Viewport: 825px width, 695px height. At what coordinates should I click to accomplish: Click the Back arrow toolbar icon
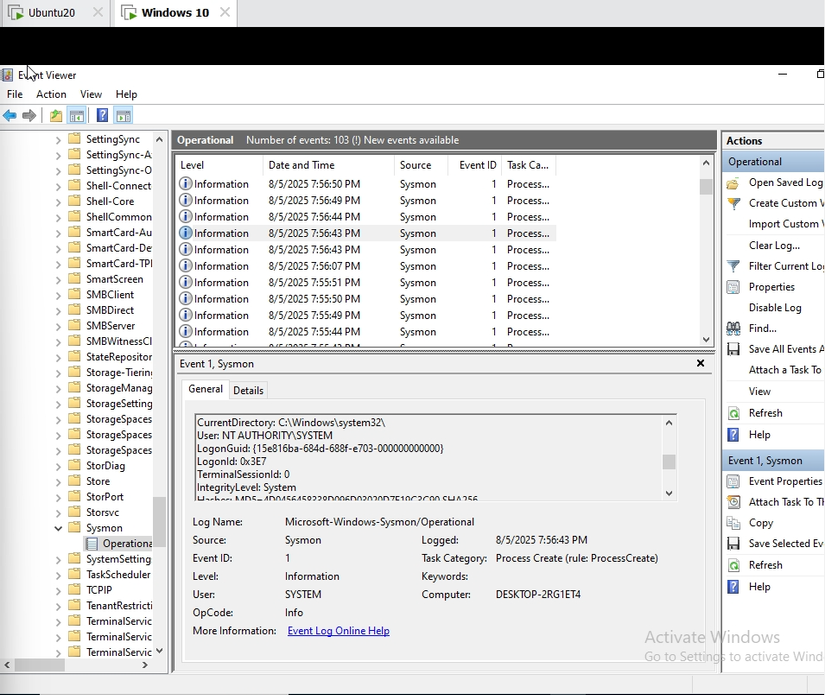[9, 115]
